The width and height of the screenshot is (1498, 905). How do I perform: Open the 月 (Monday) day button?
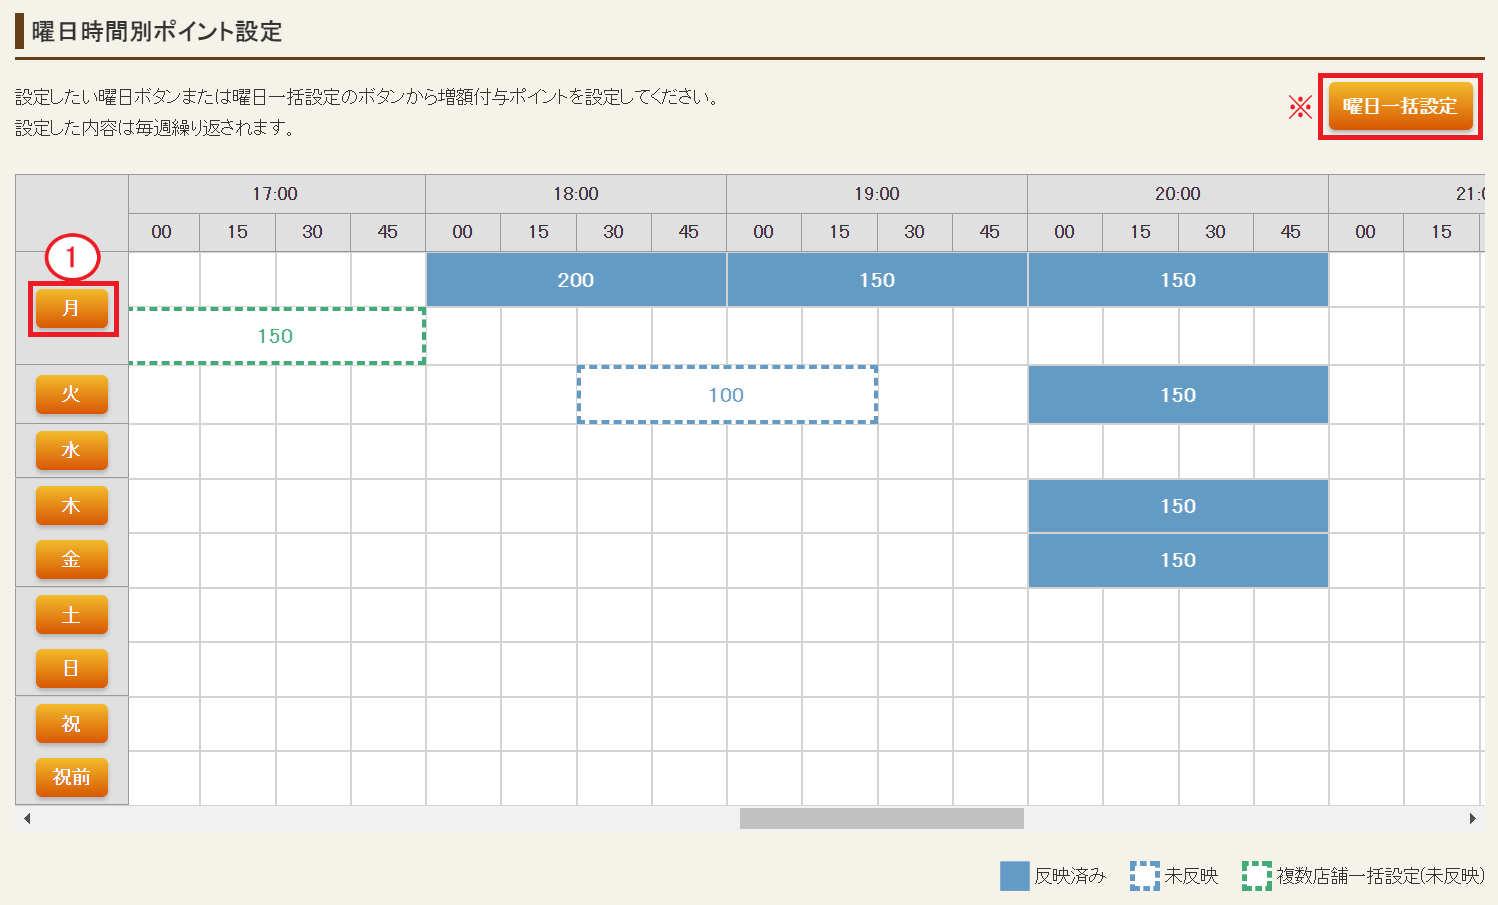point(71,308)
